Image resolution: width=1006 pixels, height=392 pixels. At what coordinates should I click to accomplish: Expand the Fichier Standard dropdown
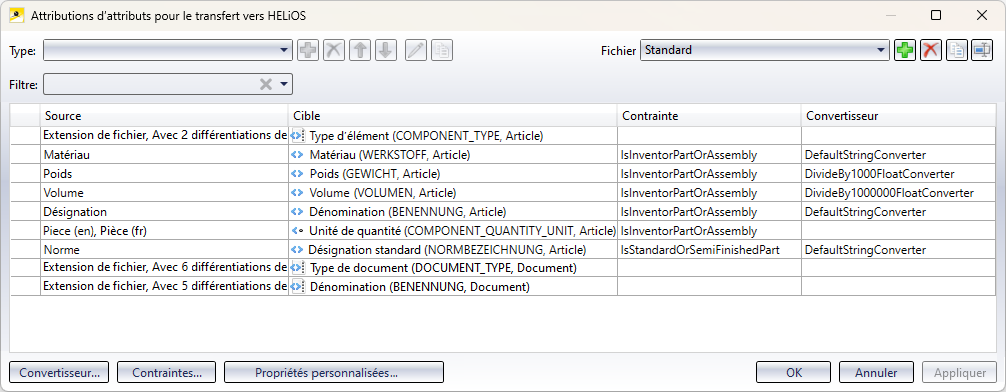[765, 50]
